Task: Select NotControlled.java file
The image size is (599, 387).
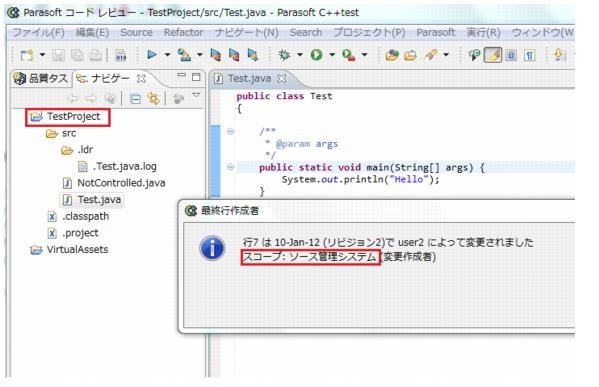Action: coord(114,183)
